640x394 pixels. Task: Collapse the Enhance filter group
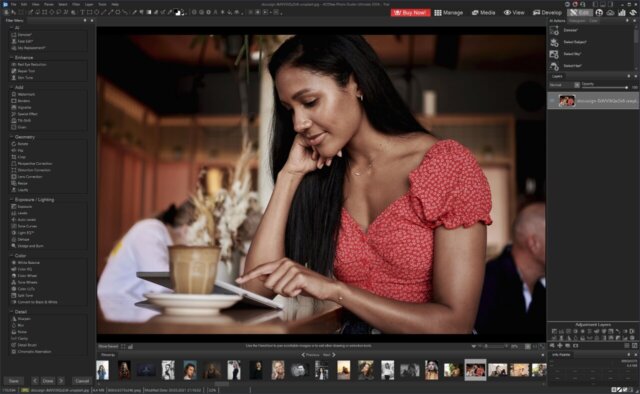pyautogui.click(x=11, y=58)
